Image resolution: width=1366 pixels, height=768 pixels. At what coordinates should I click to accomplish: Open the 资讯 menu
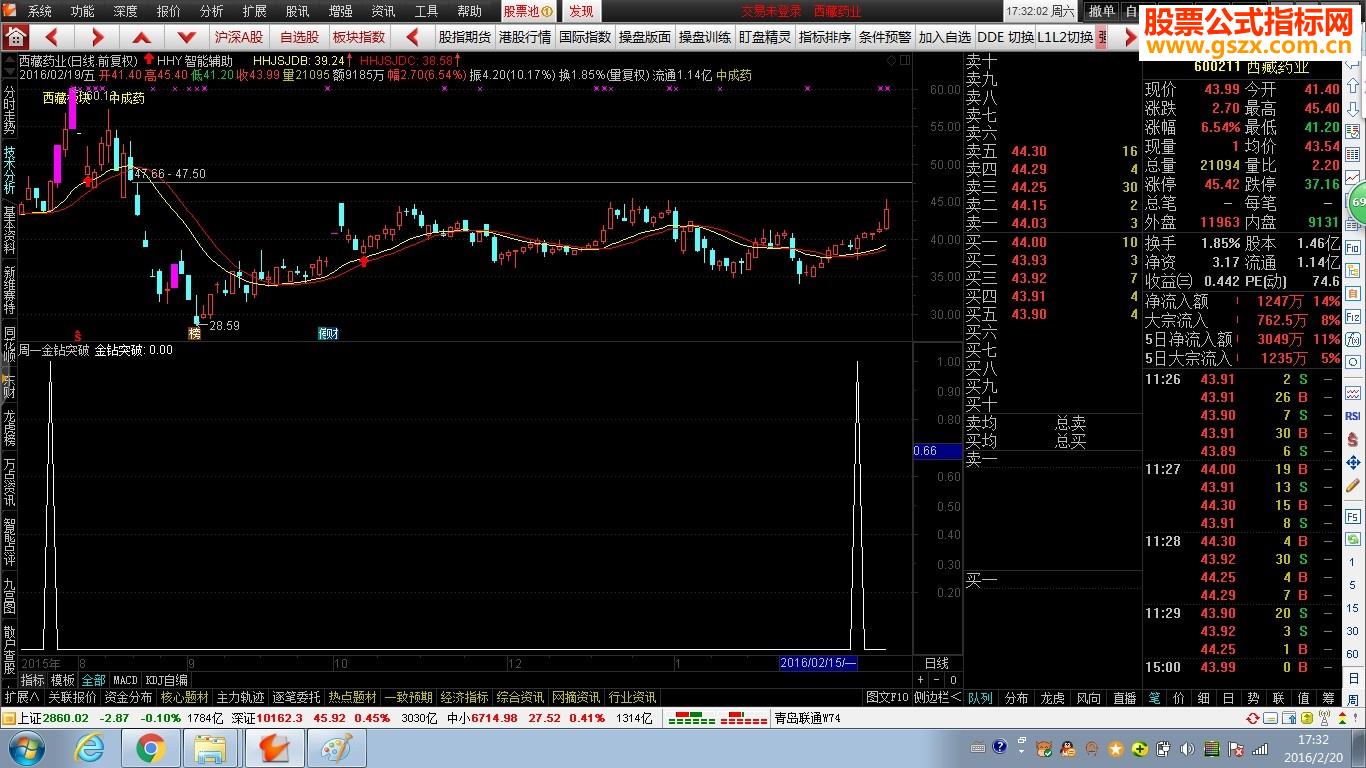[383, 11]
